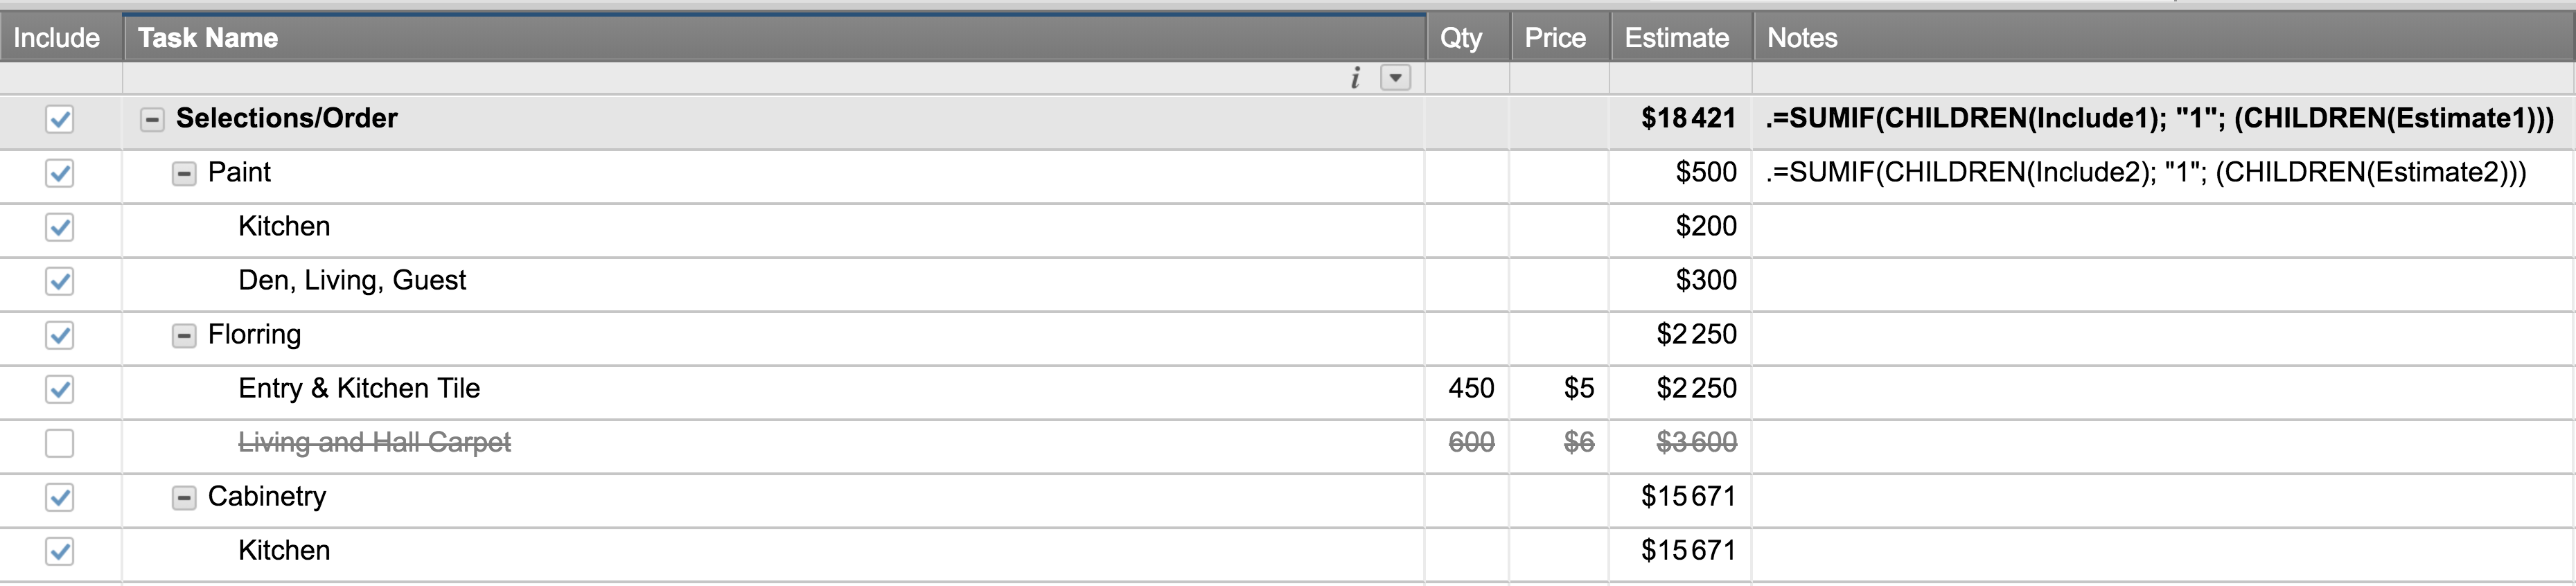Click the Notes column header
This screenshot has width=2576, height=586.
point(2164,38)
